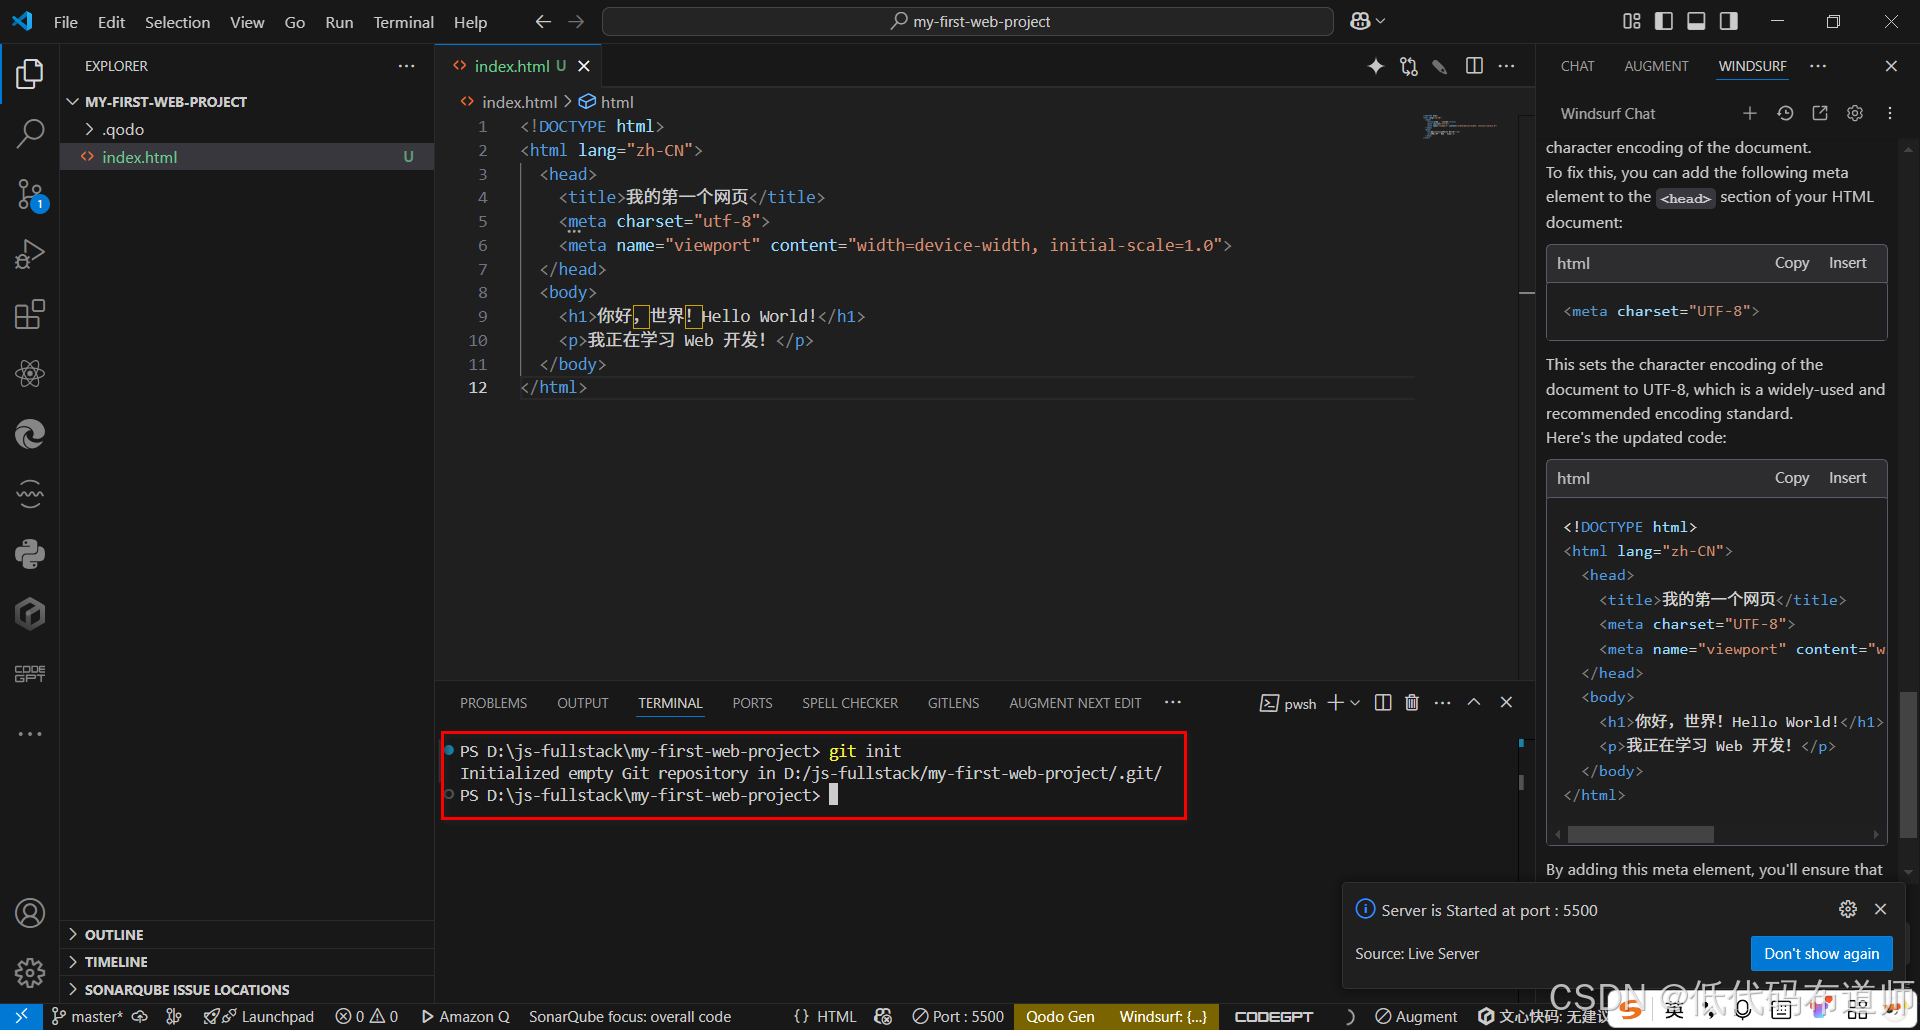The height and width of the screenshot is (1030, 1920).
Task: Toggle the primary side bar layout button
Action: (1664, 21)
